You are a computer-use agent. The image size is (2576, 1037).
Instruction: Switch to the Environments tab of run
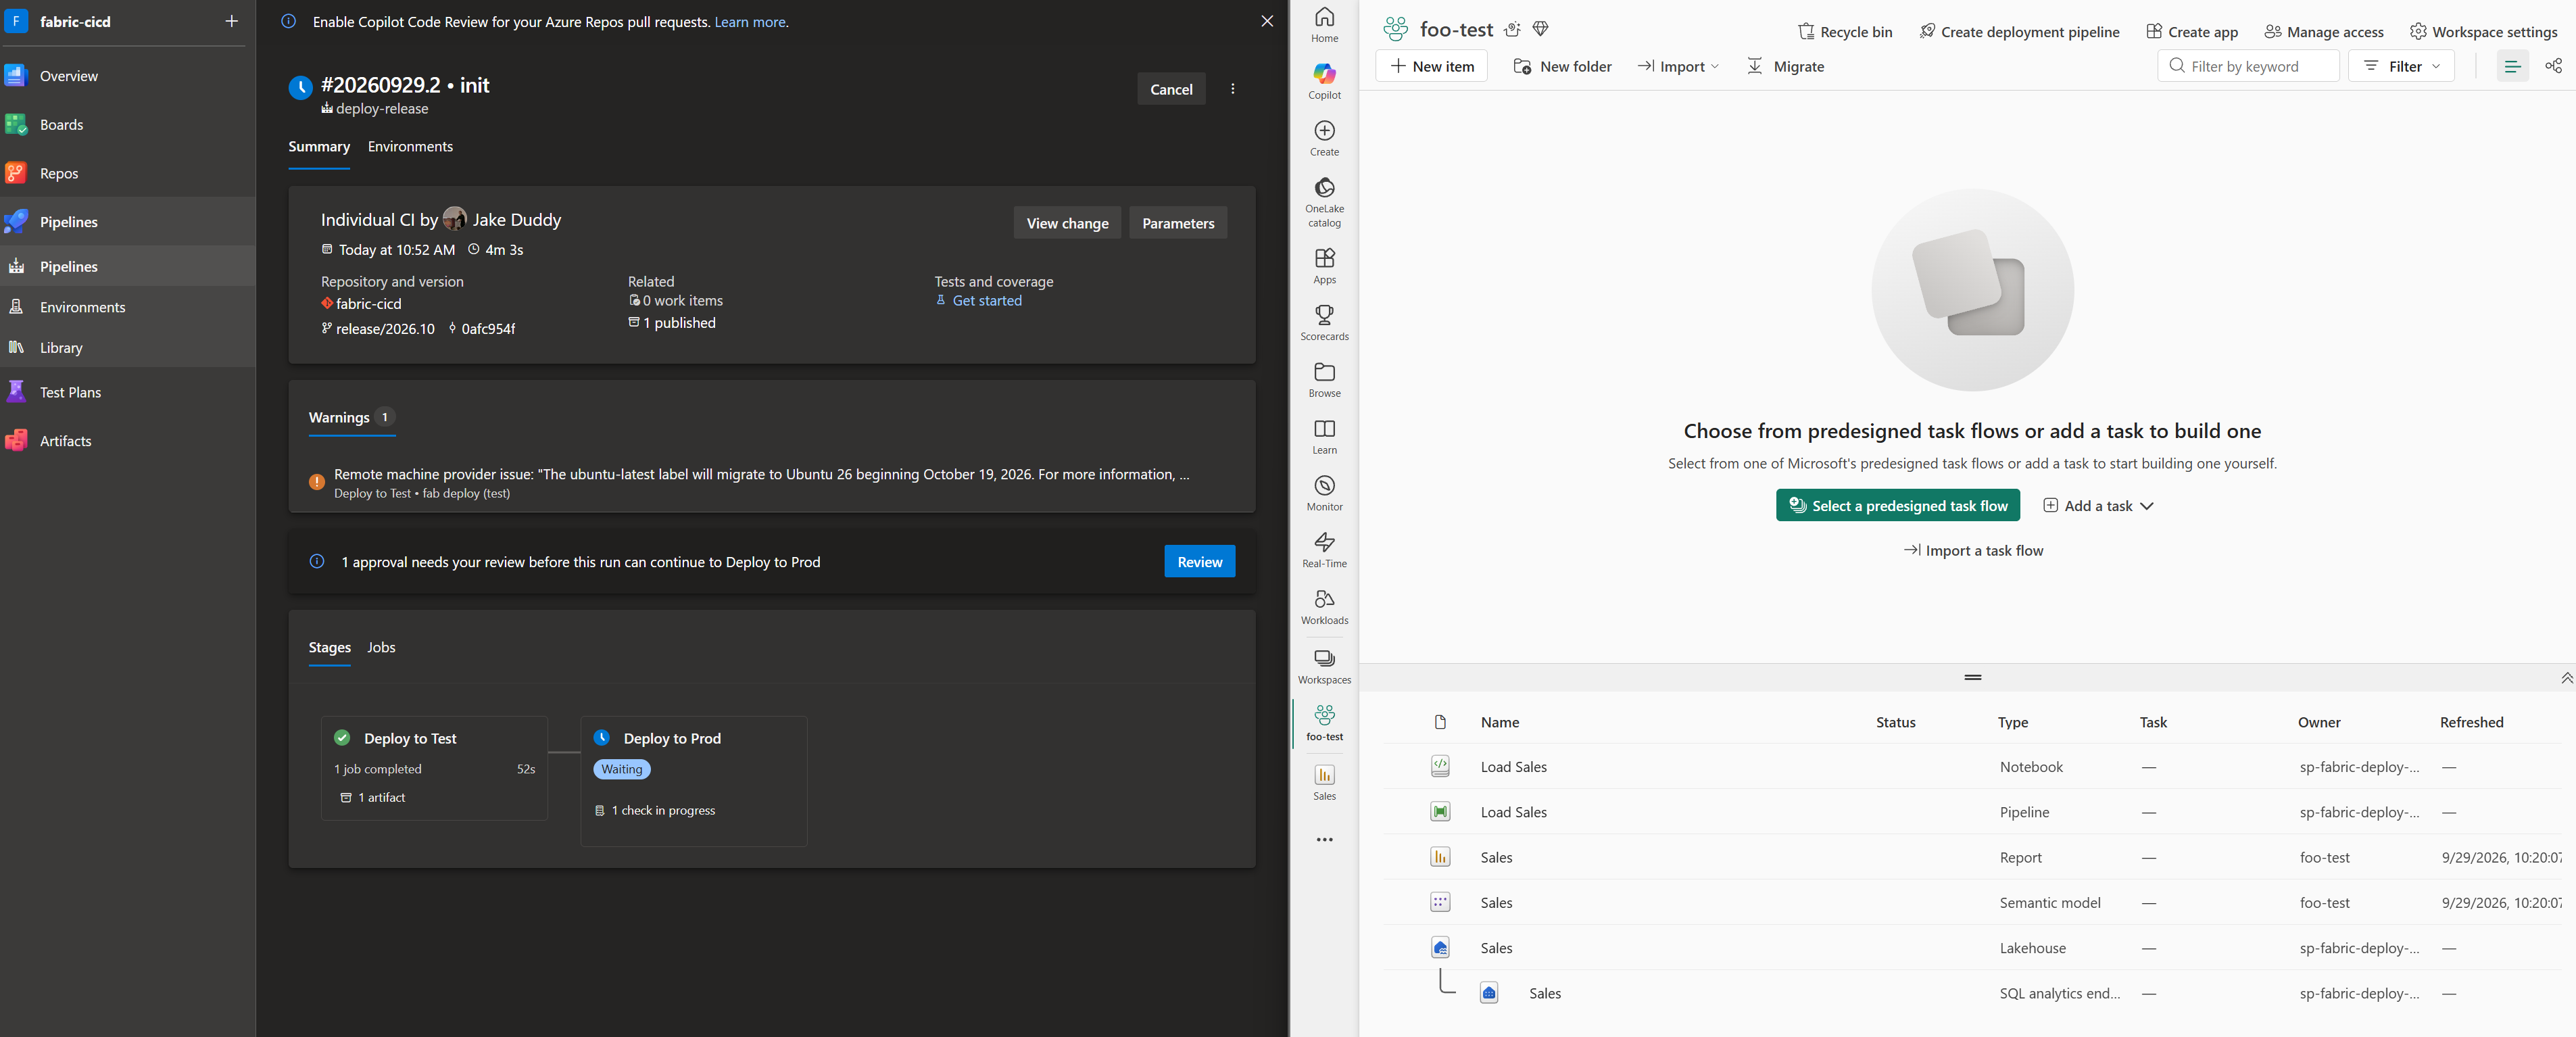coord(410,147)
